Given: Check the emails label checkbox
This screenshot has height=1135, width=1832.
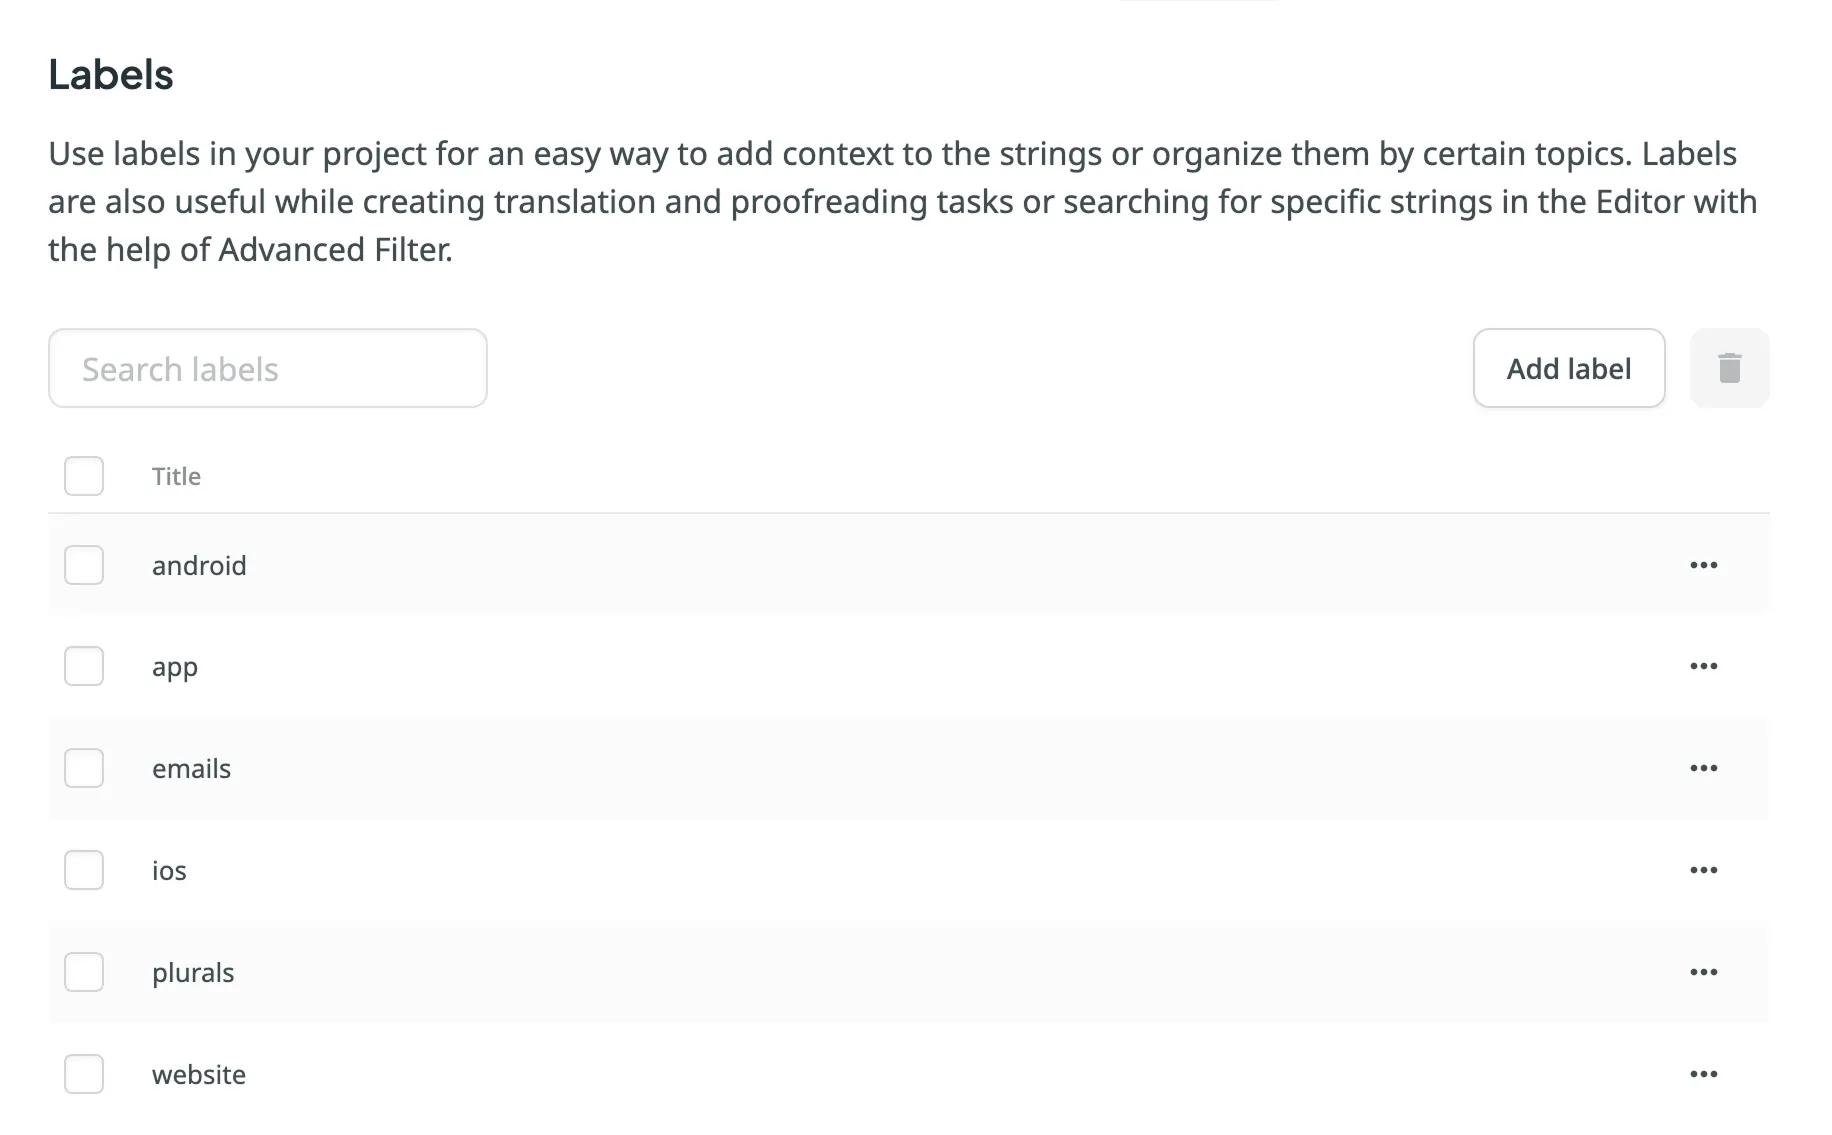Looking at the screenshot, I should (x=84, y=768).
